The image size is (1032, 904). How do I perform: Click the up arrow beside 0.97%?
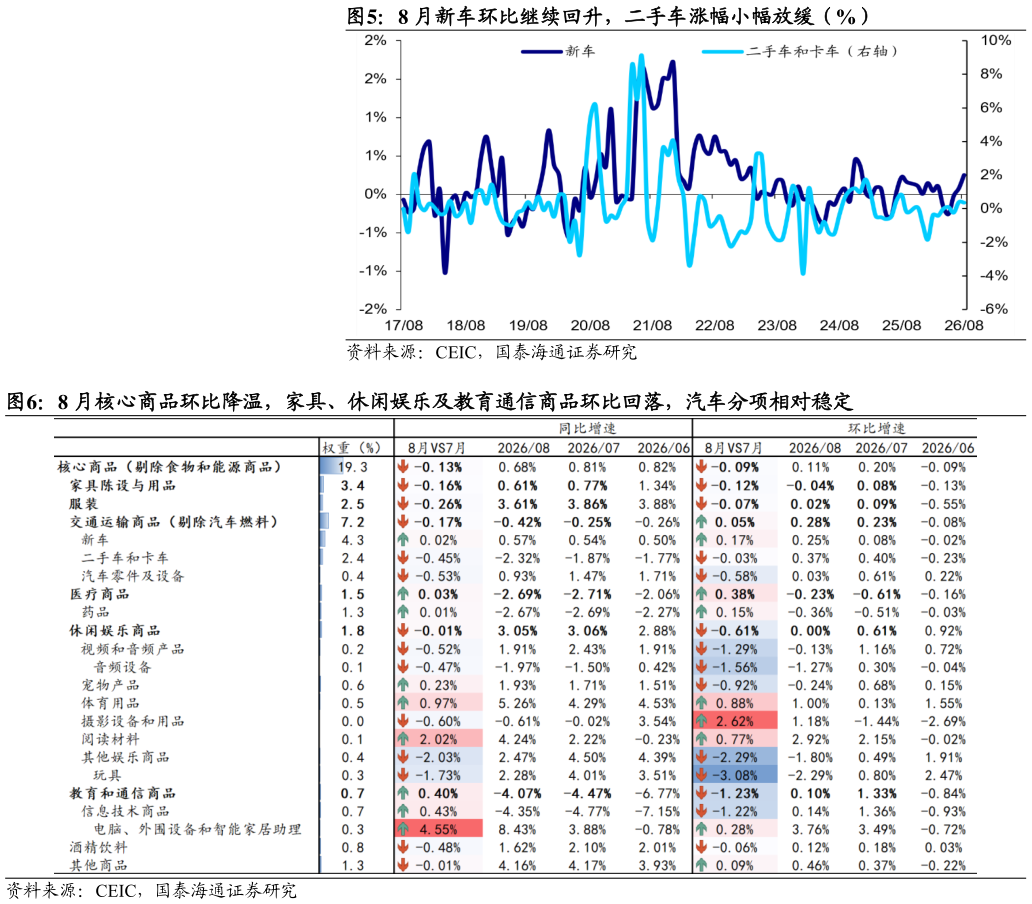coord(403,703)
